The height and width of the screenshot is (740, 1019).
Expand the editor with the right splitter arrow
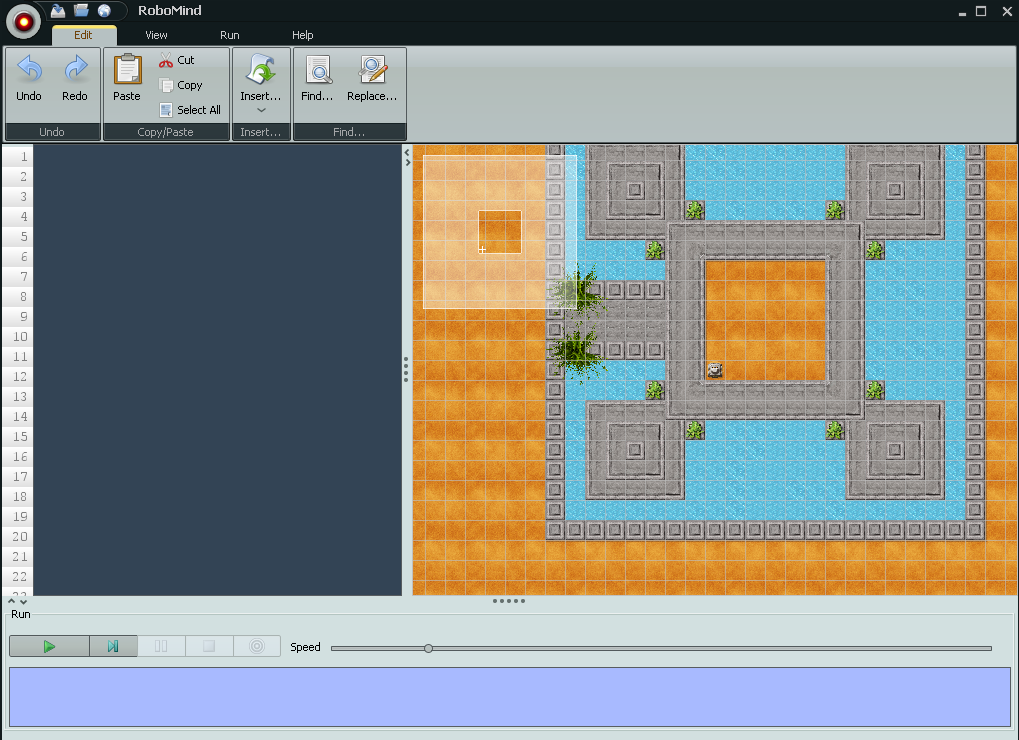pyautogui.click(x=407, y=162)
